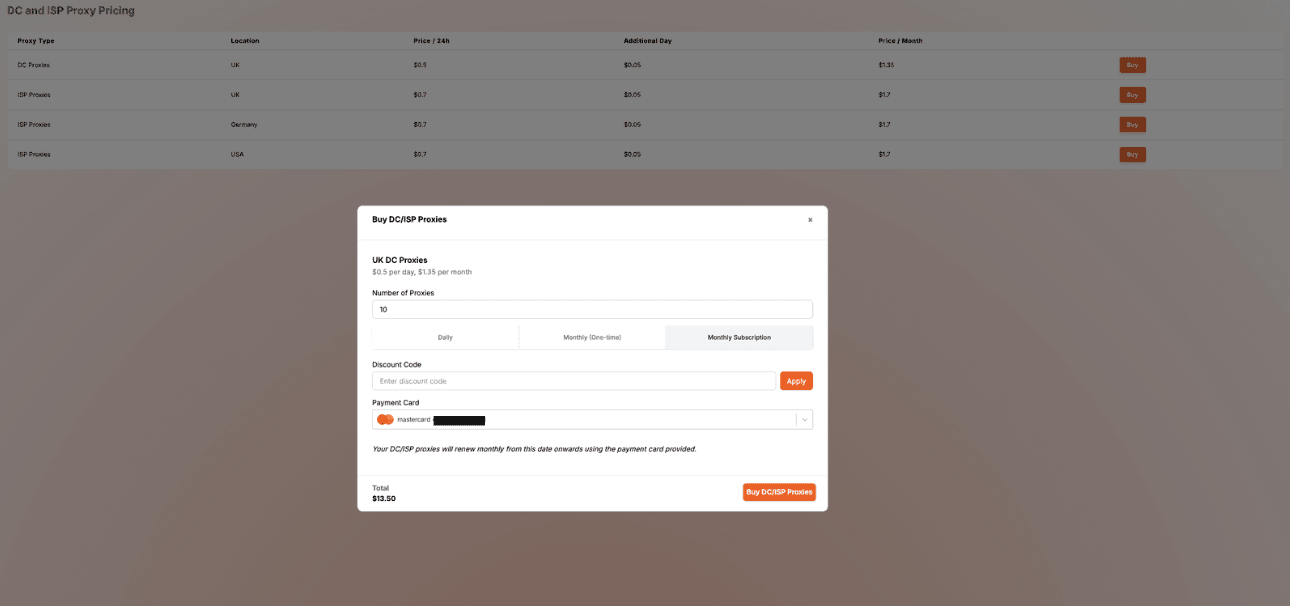Close the Buy DC/ISP Proxies dialog
Screen dimensions: 1290x606
coord(810,220)
